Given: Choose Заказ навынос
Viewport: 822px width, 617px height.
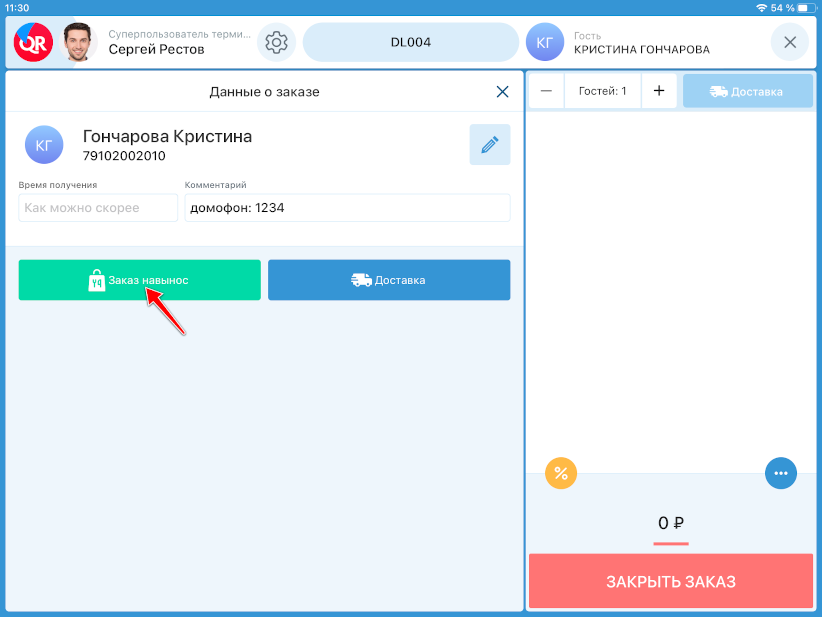Looking at the screenshot, I should [x=139, y=280].
